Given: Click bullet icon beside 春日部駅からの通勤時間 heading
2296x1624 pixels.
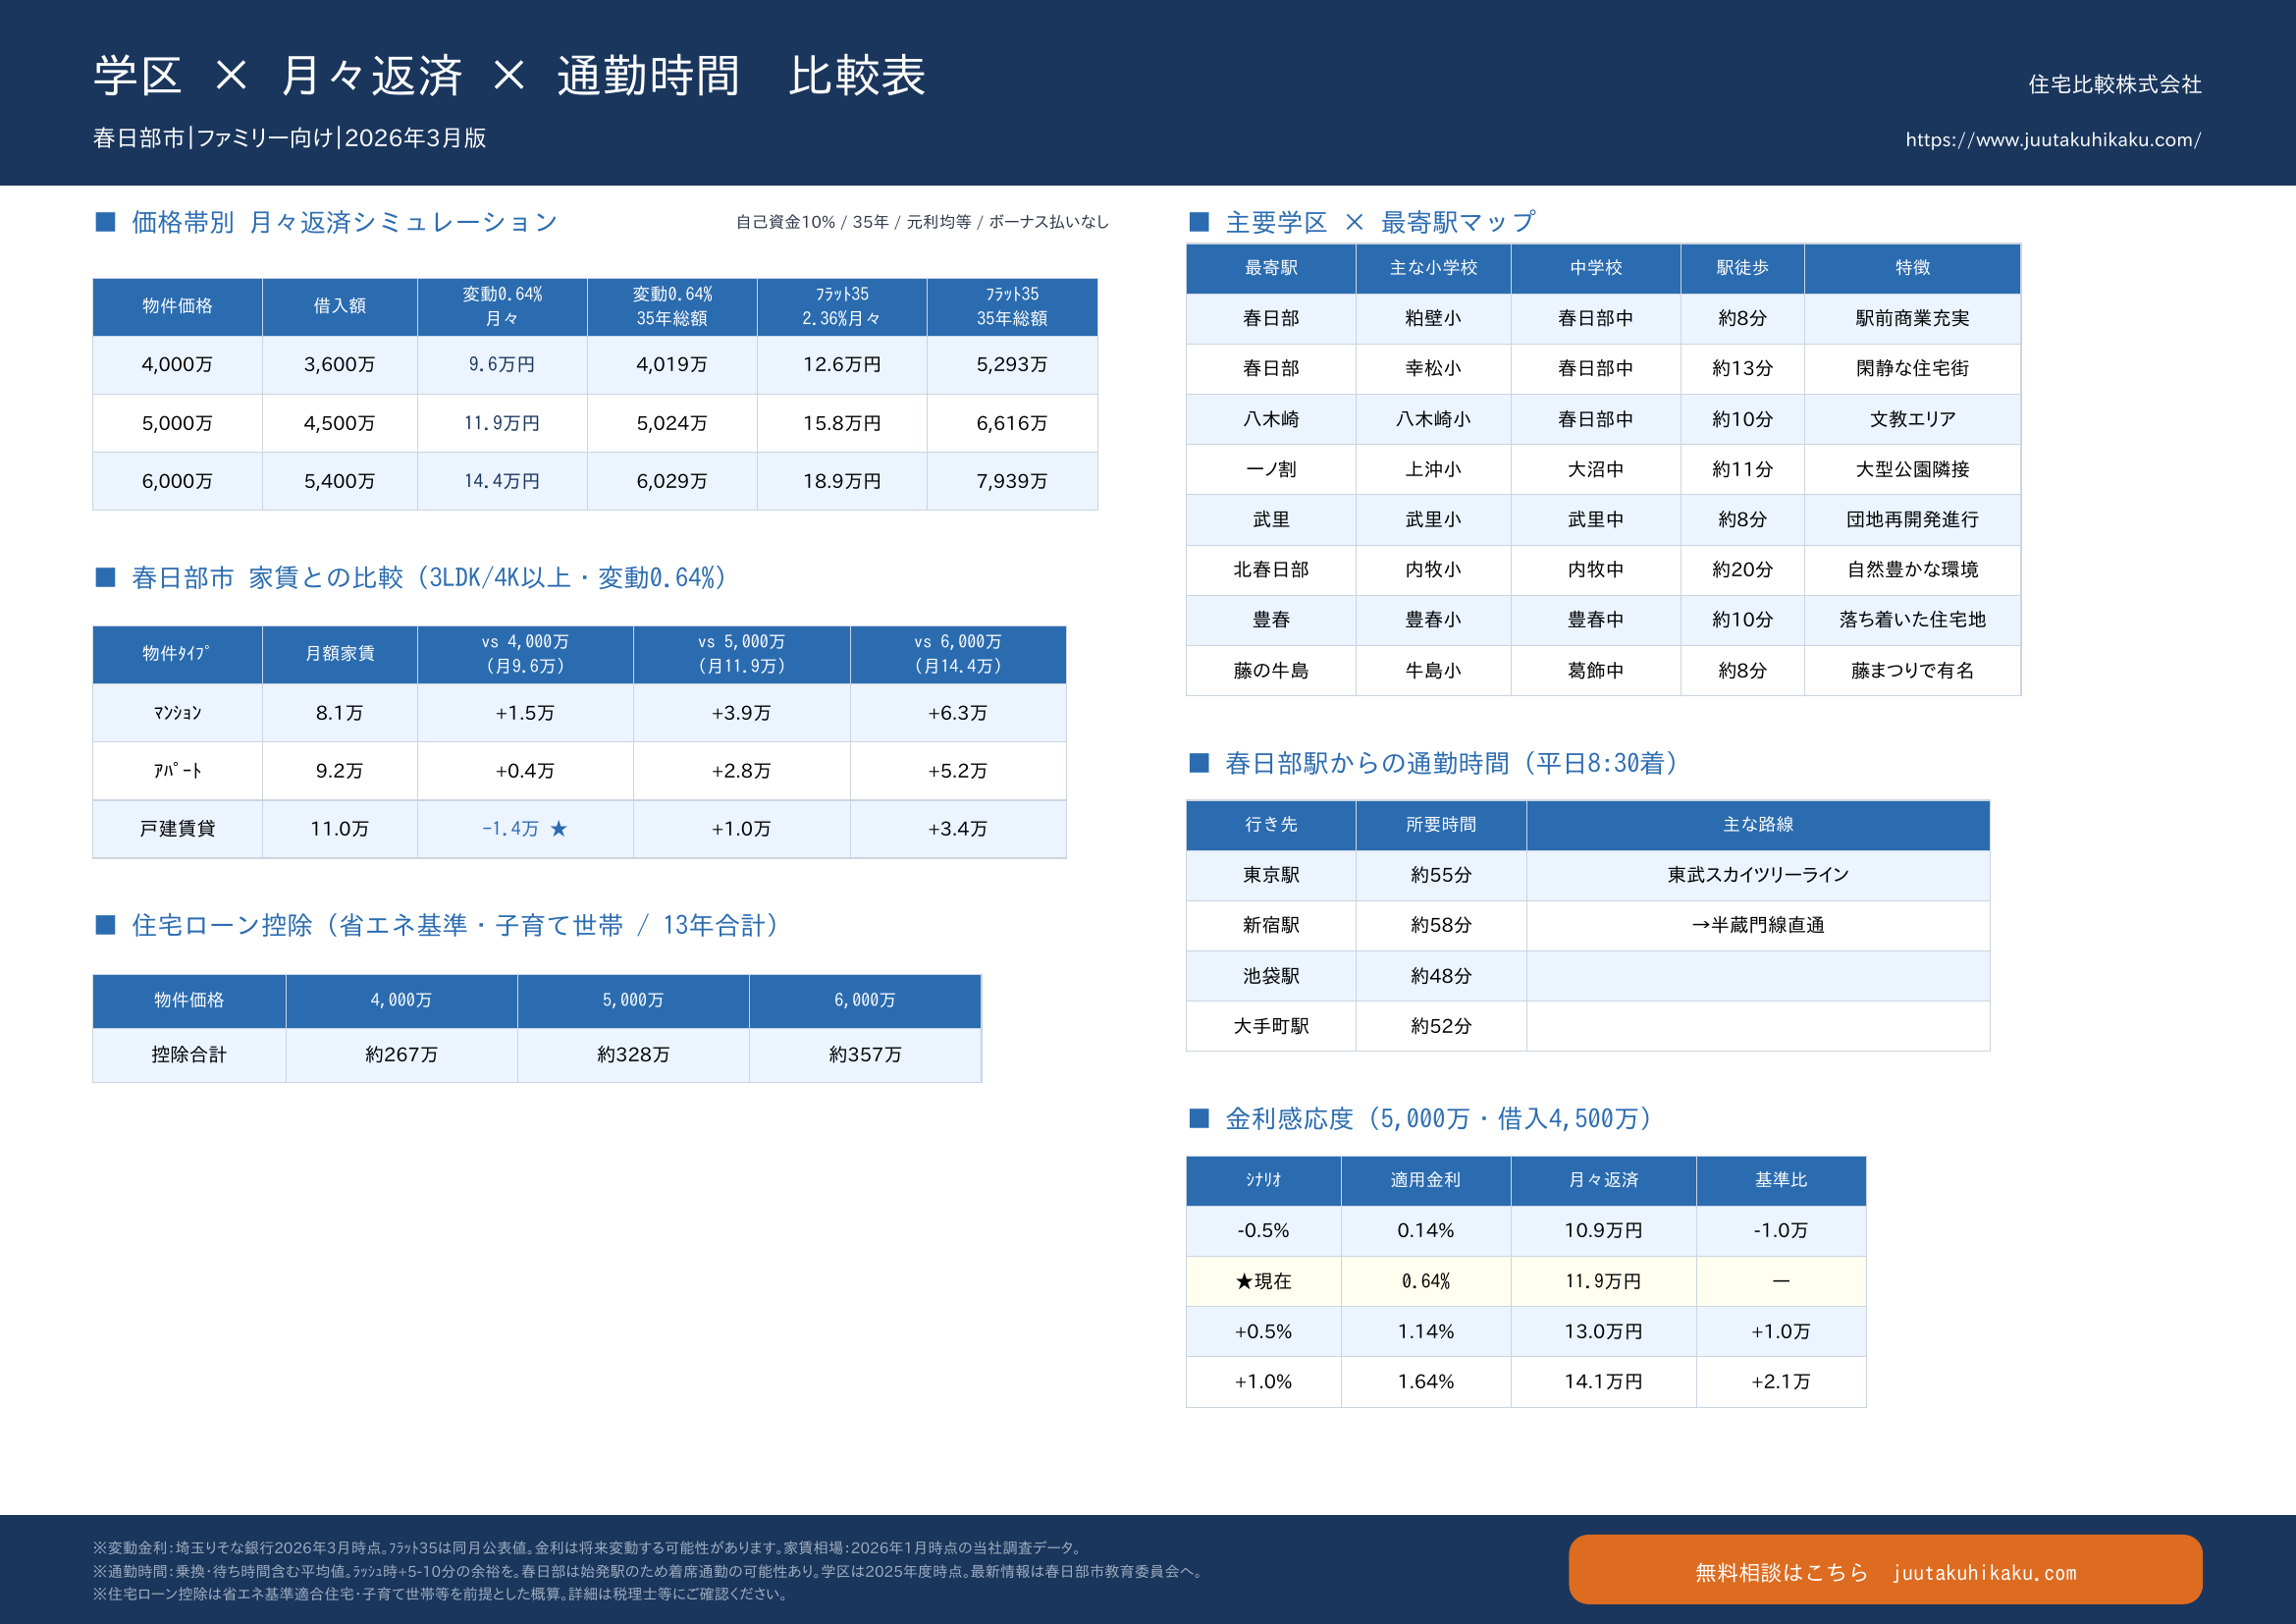Looking at the screenshot, I should [x=1199, y=763].
